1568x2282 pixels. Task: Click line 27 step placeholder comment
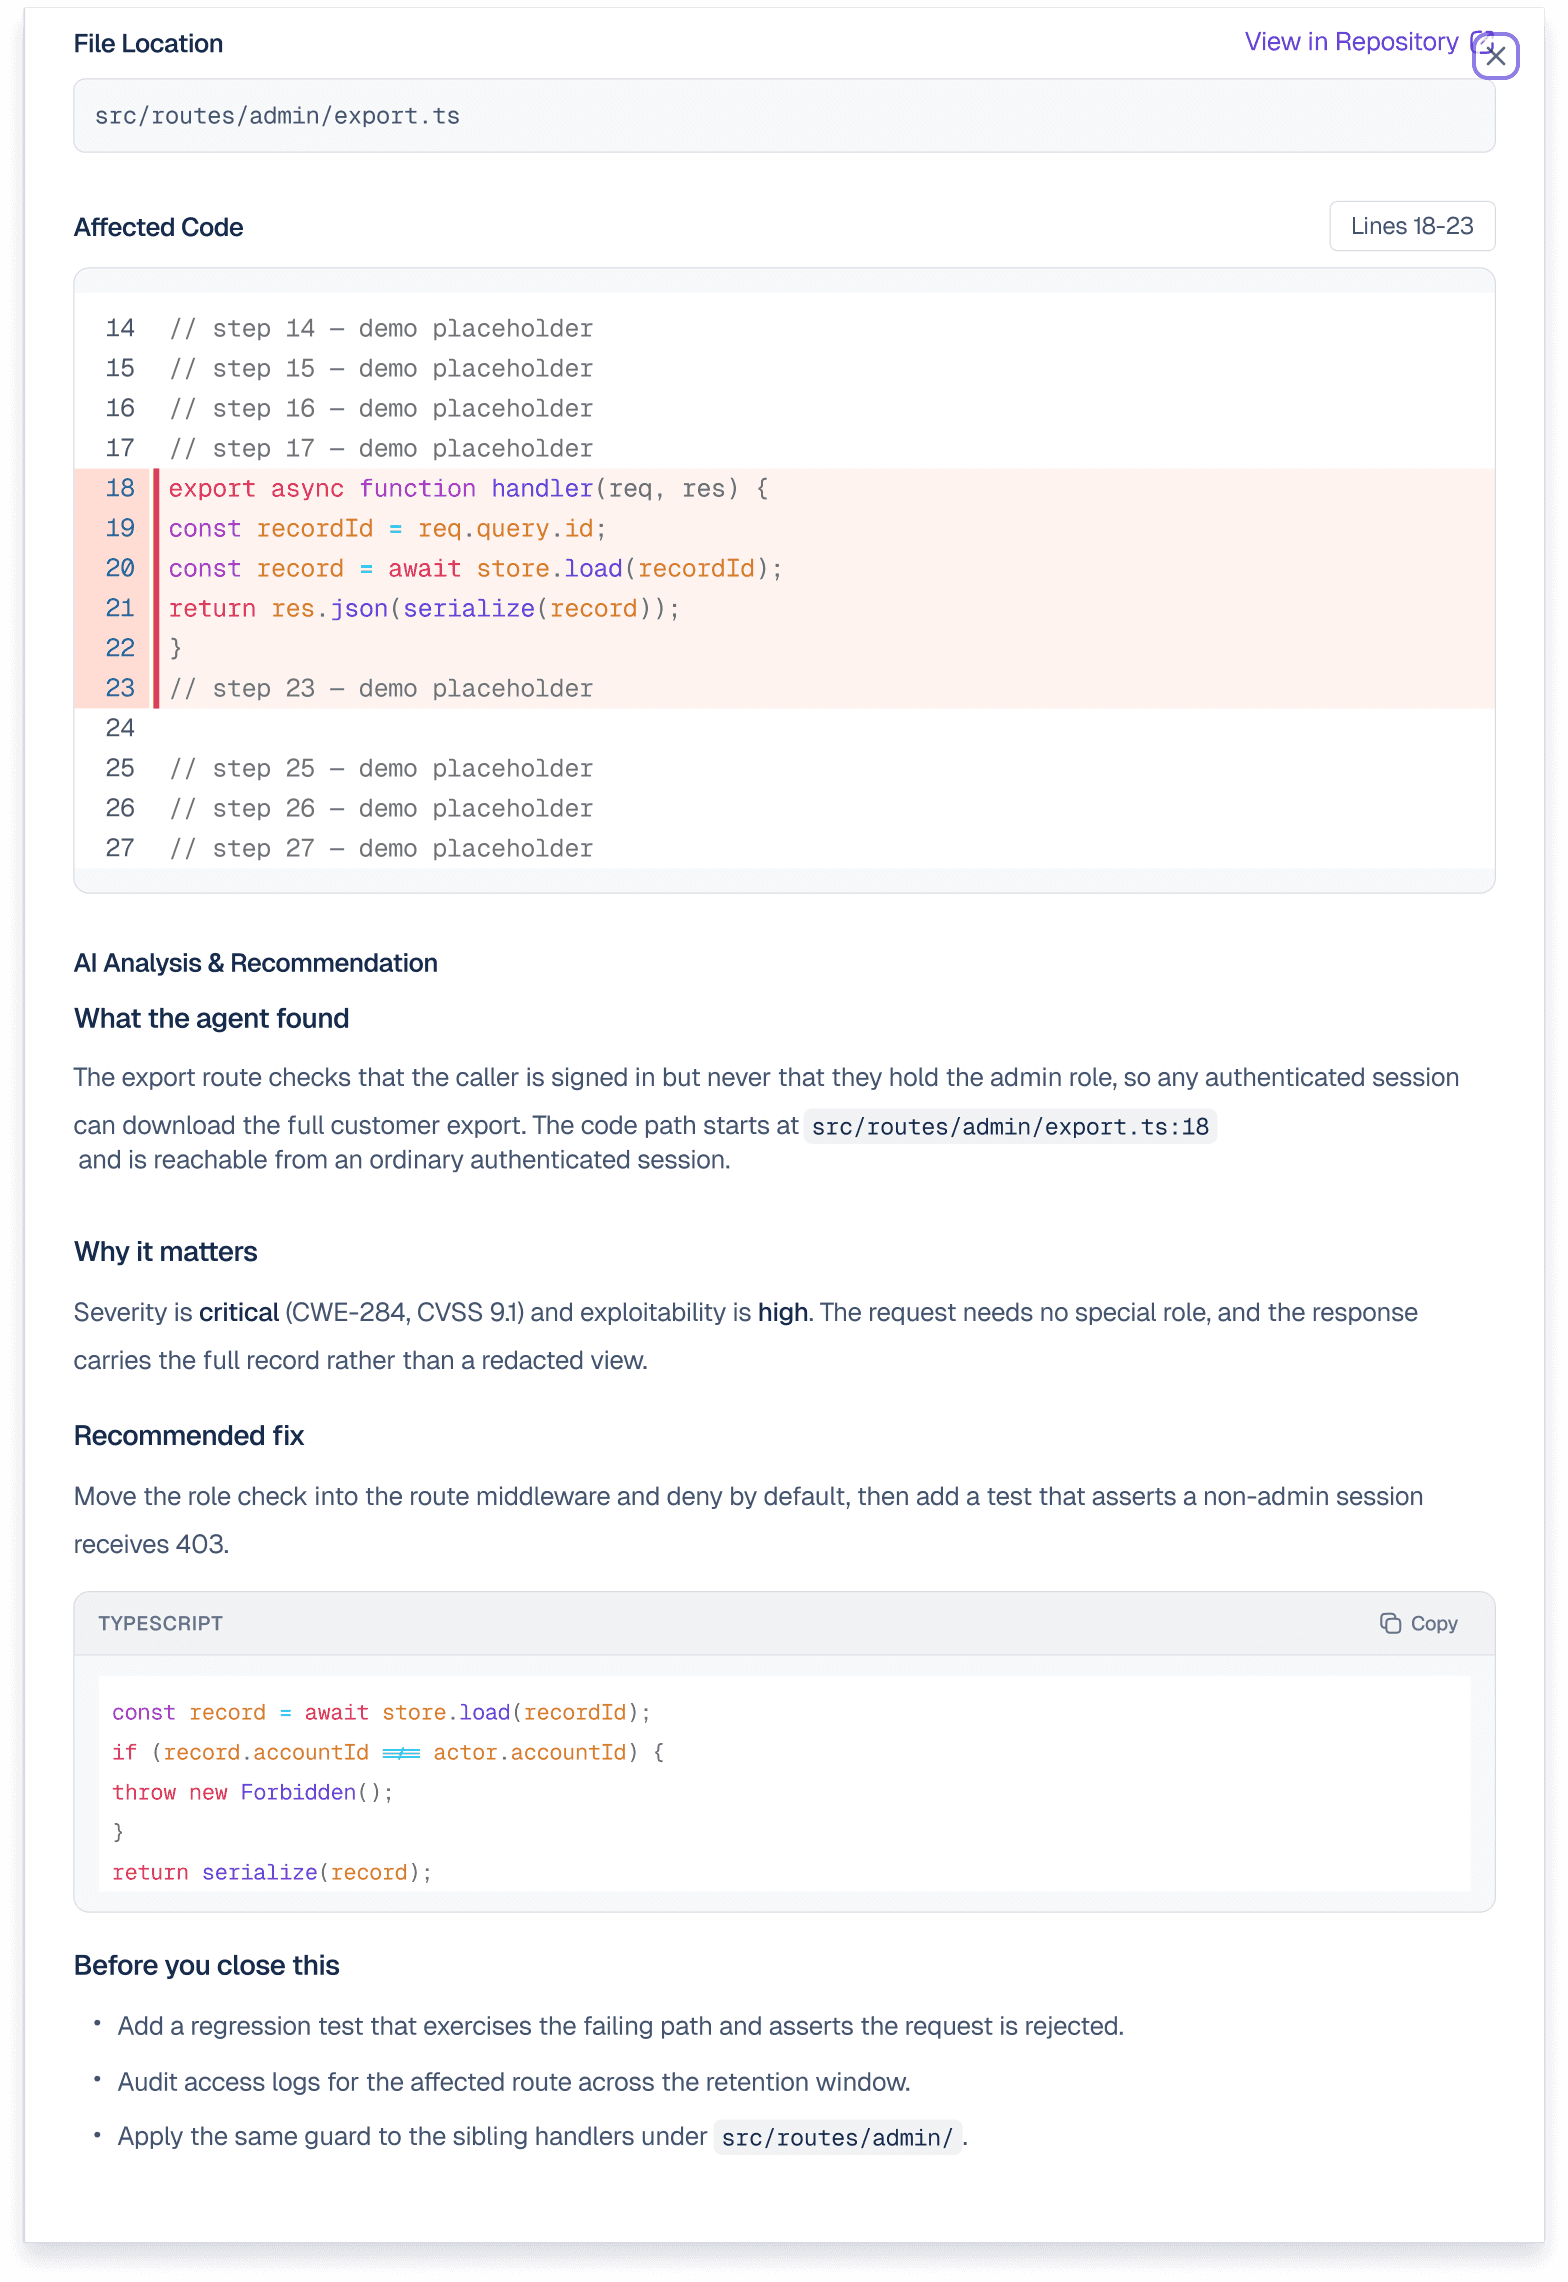[381, 849]
